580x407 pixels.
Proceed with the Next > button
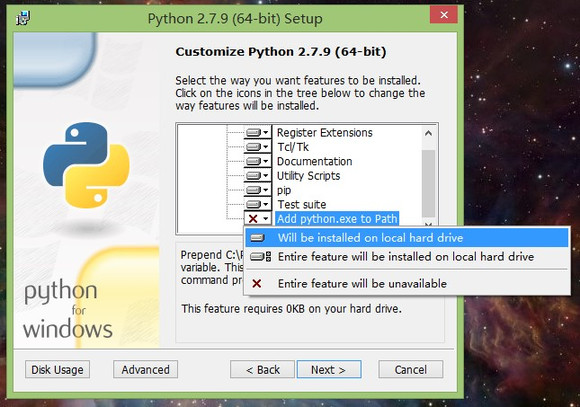tap(329, 369)
